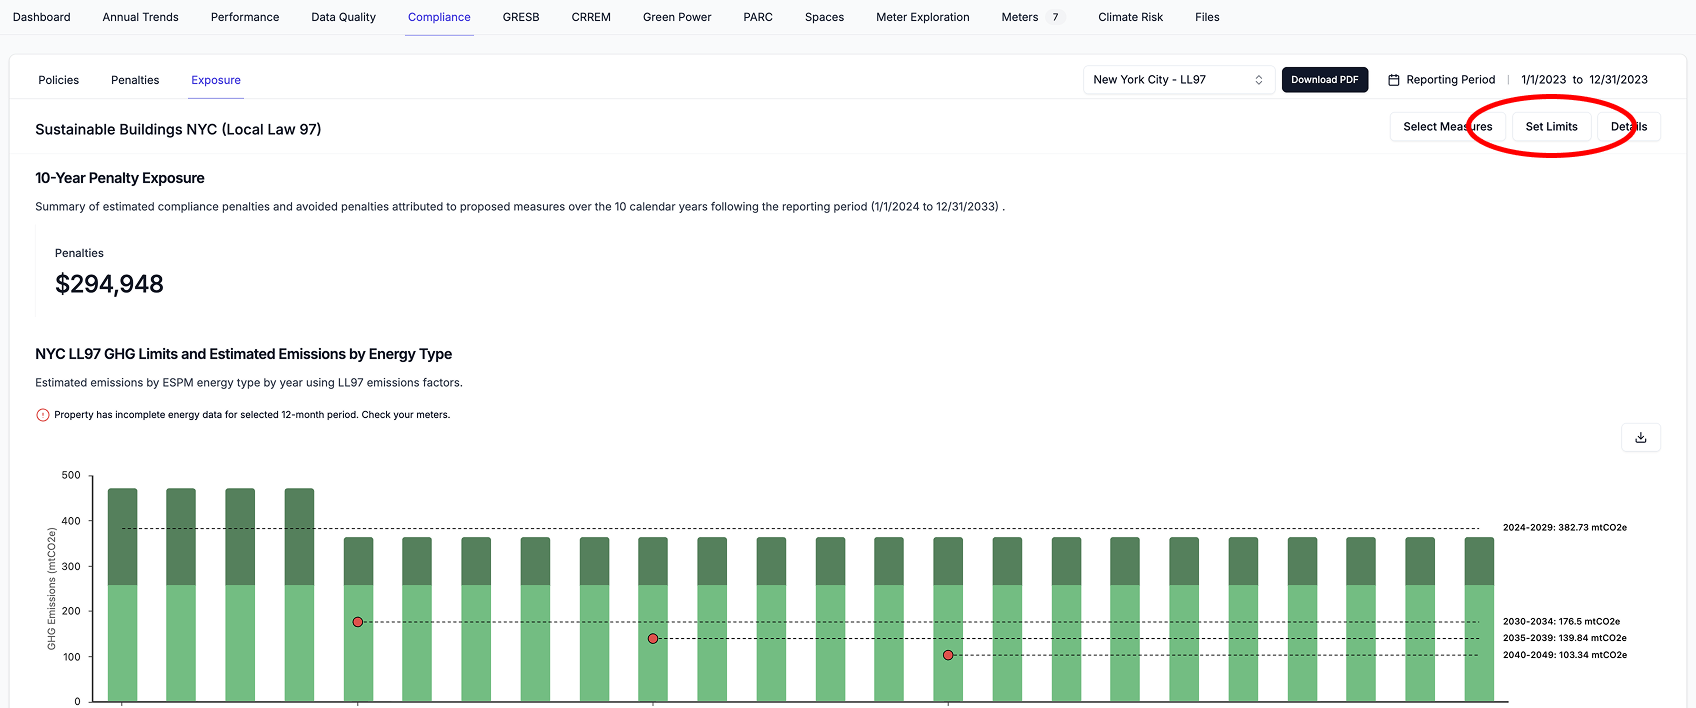The height and width of the screenshot is (708, 1696).
Task: Click the last bar in the emissions chart
Action: click(1479, 619)
